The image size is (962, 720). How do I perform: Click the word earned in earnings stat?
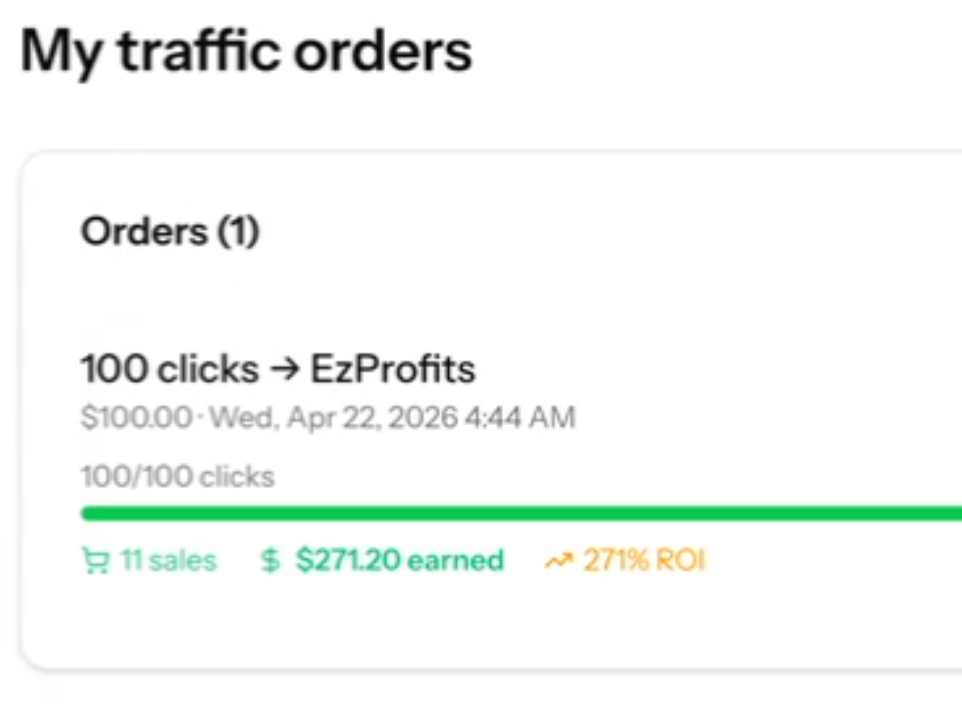(x=455, y=560)
